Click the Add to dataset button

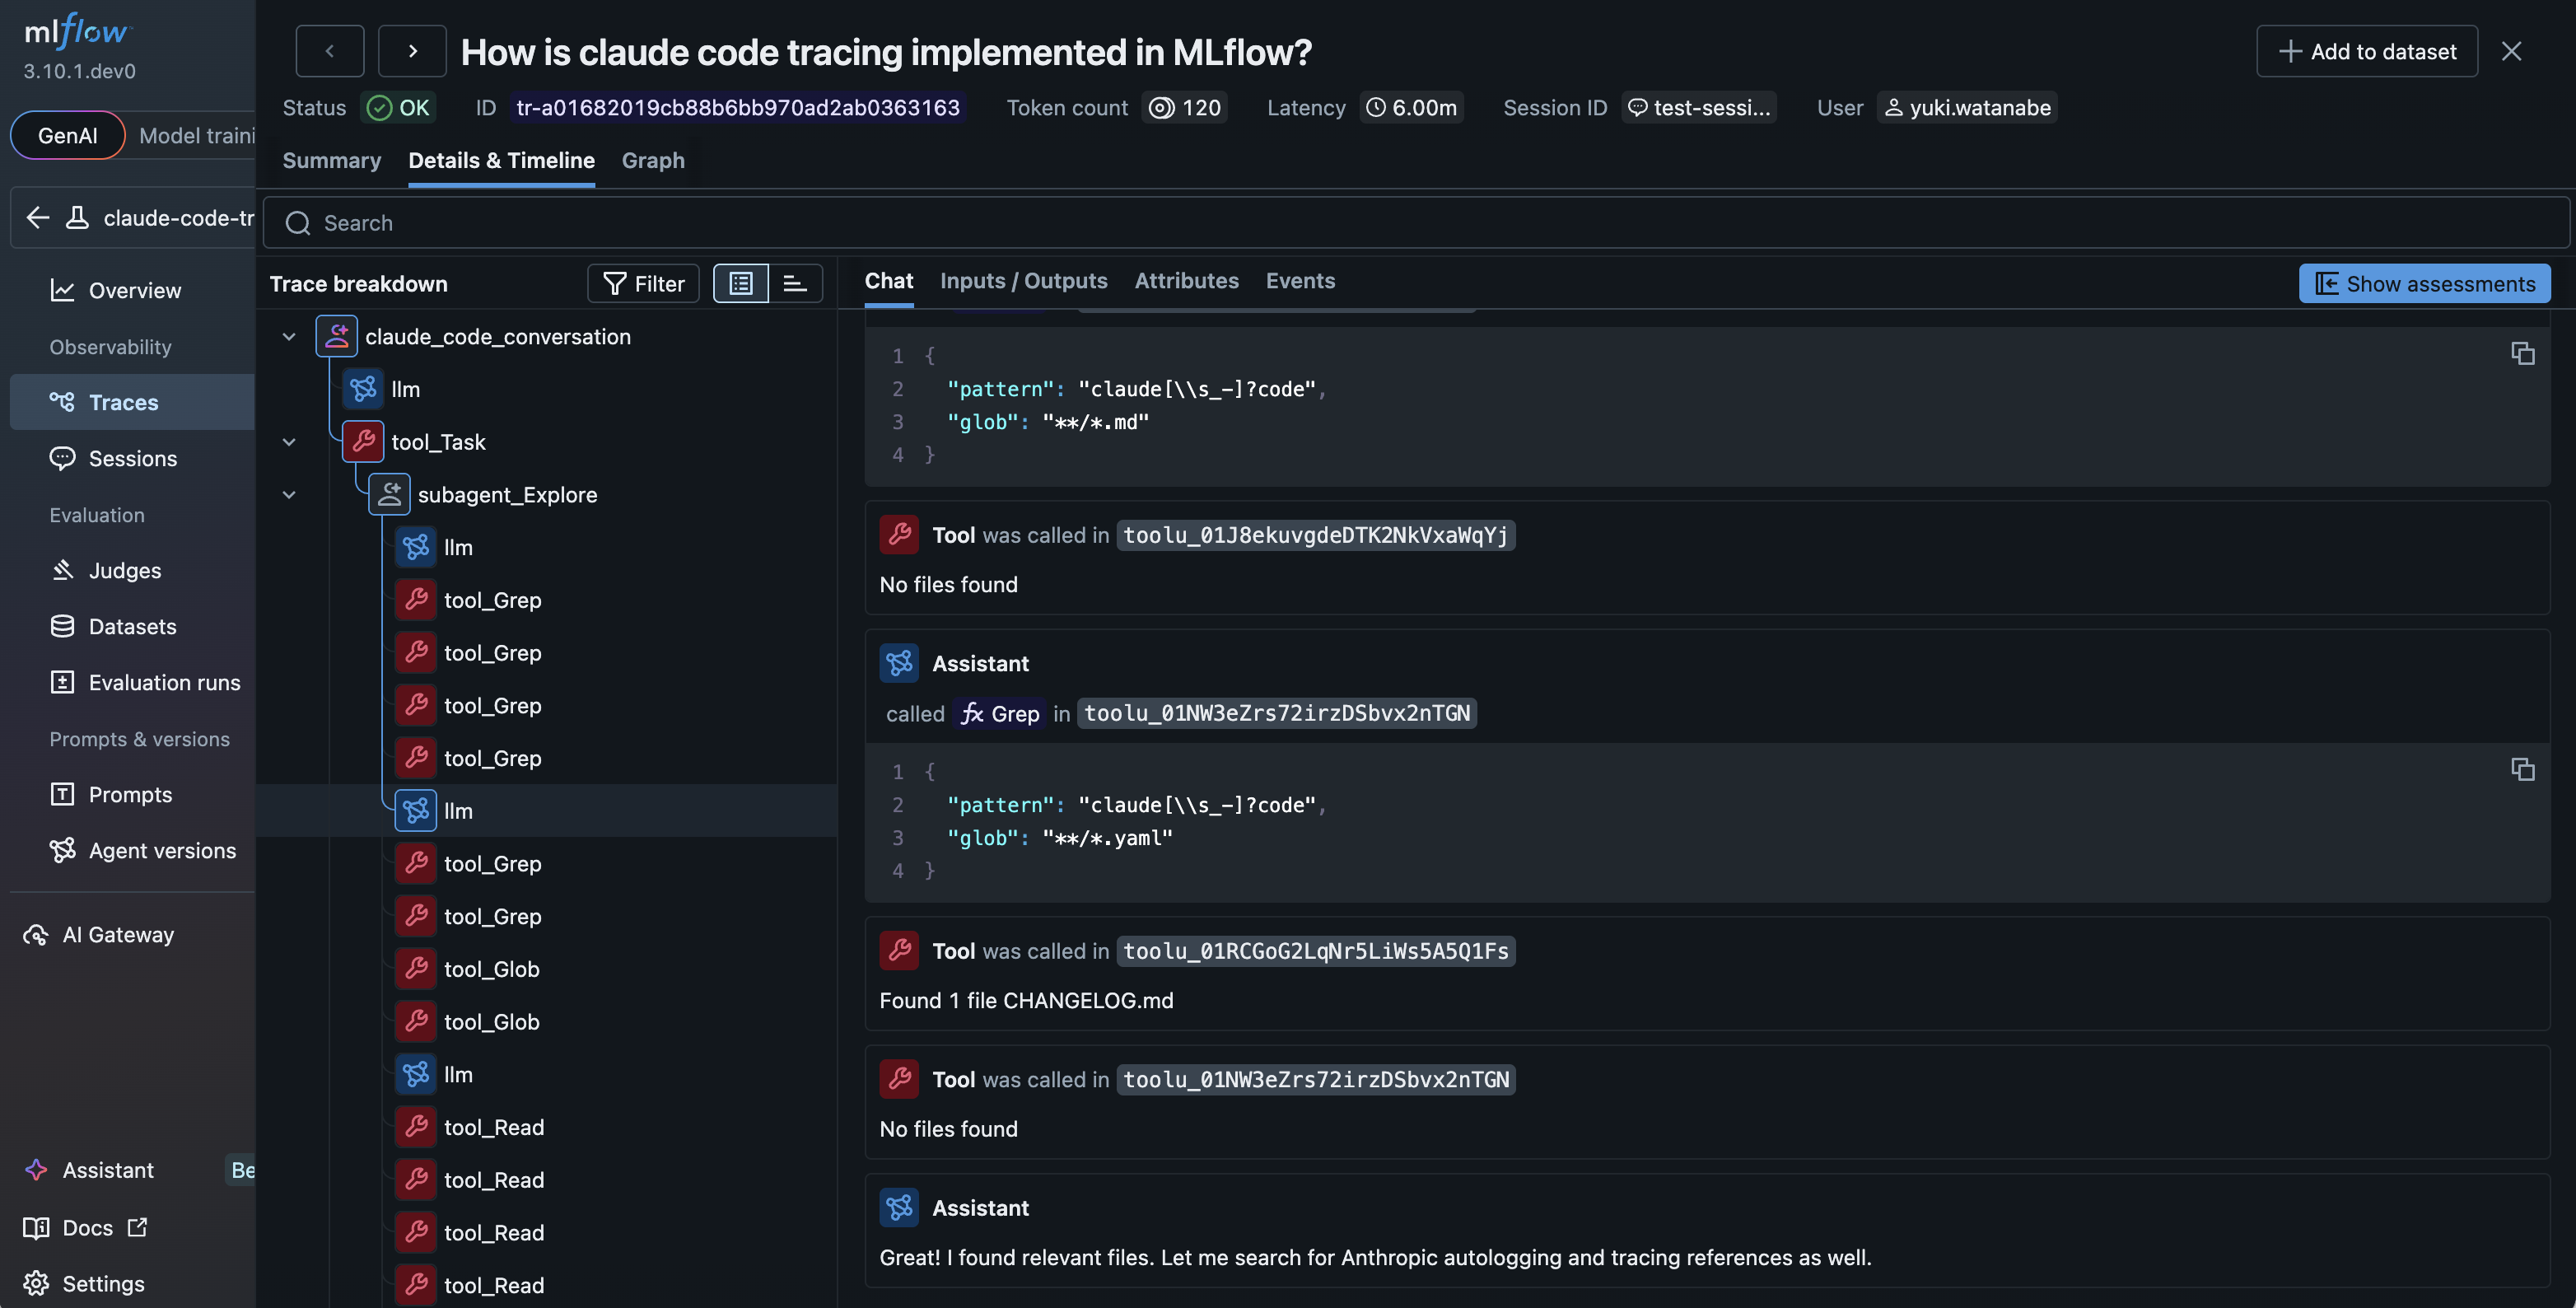pyautogui.click(x=2367, y=51)
